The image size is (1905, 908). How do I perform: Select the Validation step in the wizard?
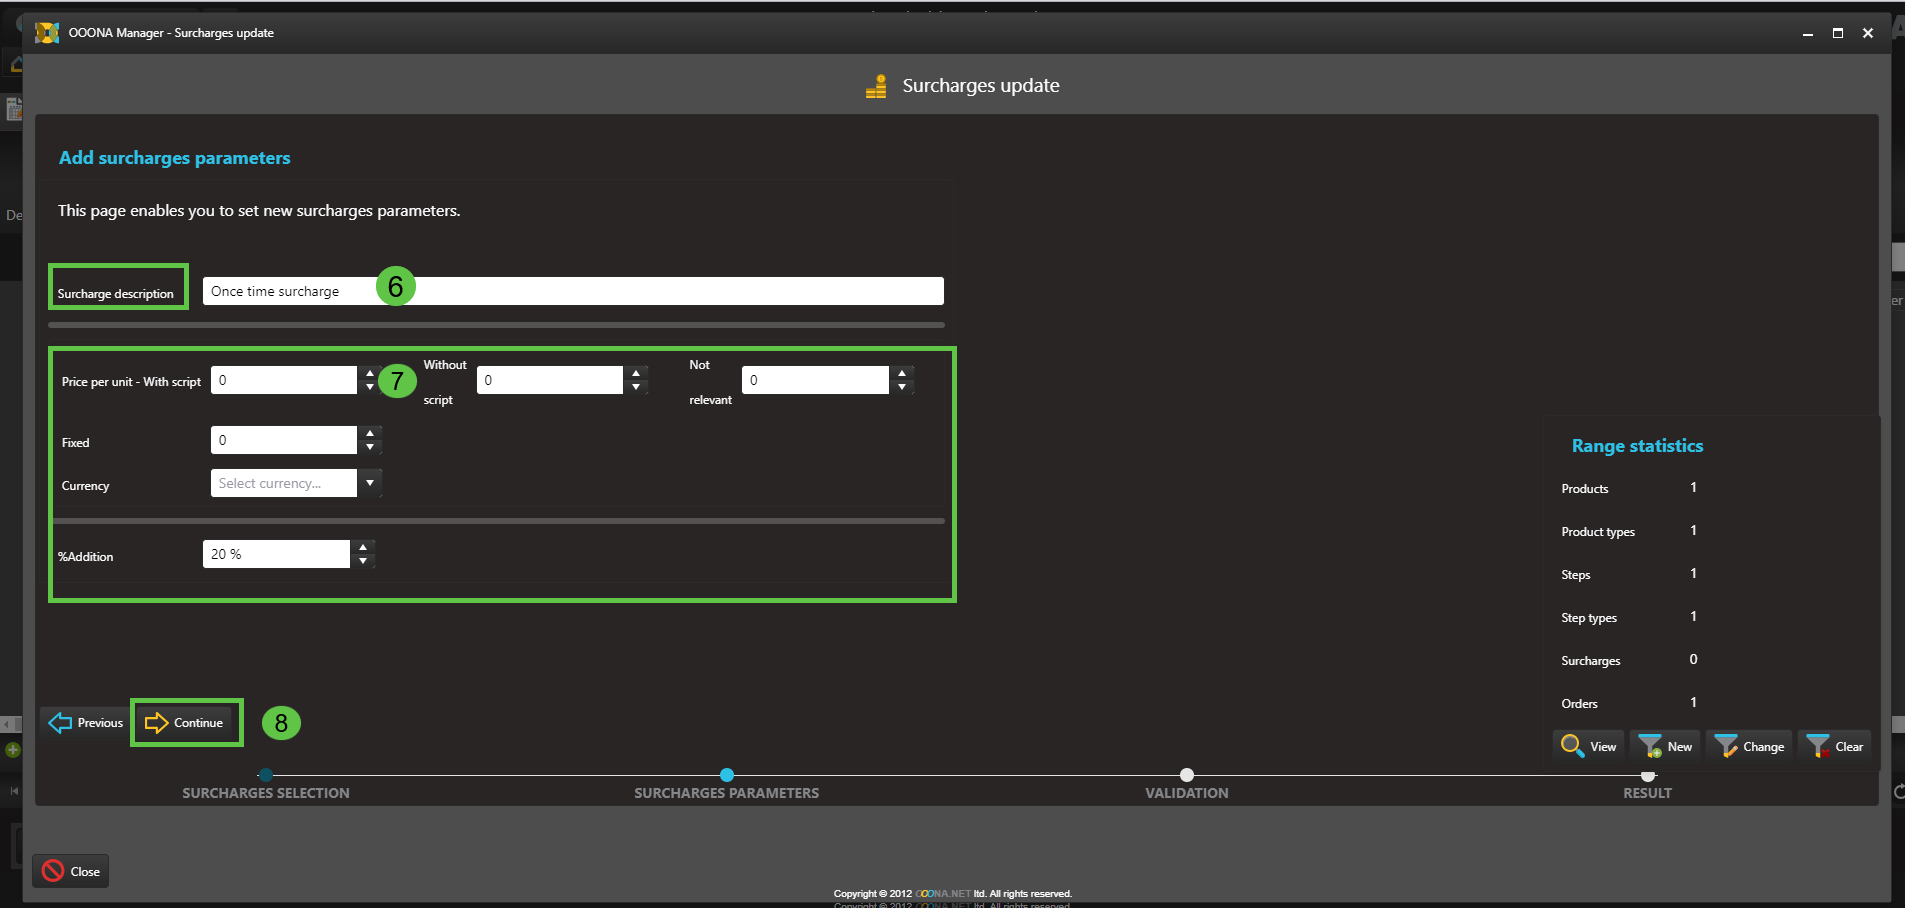[1186, 775]
